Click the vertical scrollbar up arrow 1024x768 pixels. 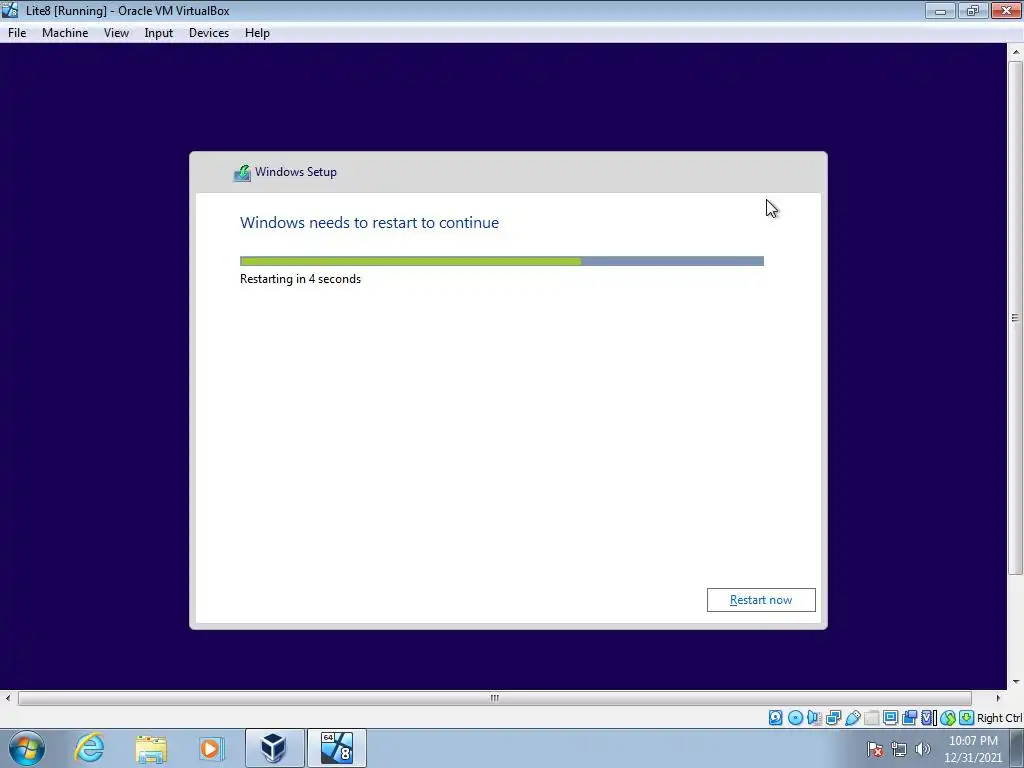click(1016, 52)
